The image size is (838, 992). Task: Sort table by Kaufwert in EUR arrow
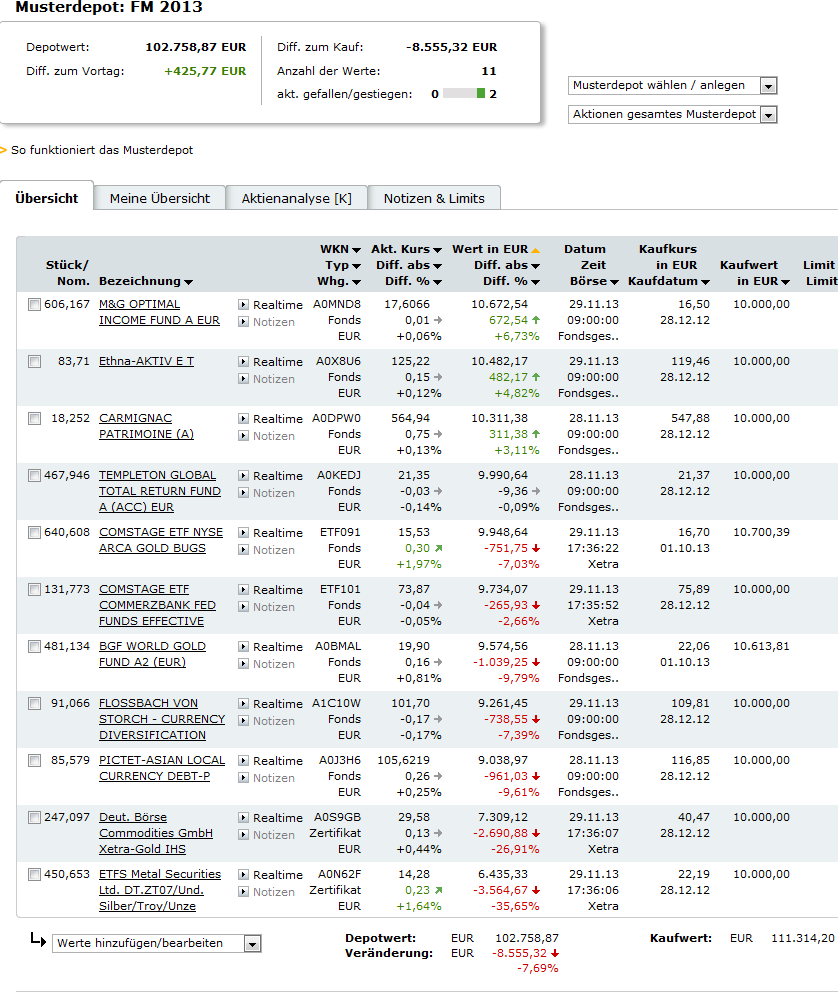tap(786, 282)
